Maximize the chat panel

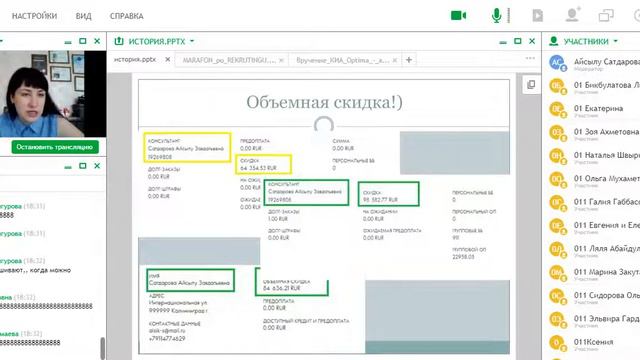(x=82, y=166)
